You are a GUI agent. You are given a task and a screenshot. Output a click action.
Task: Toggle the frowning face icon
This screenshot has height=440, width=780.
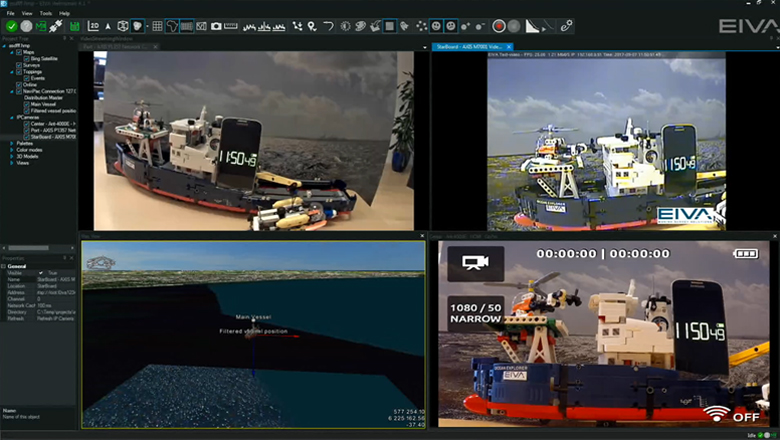[x=451, y=26]
